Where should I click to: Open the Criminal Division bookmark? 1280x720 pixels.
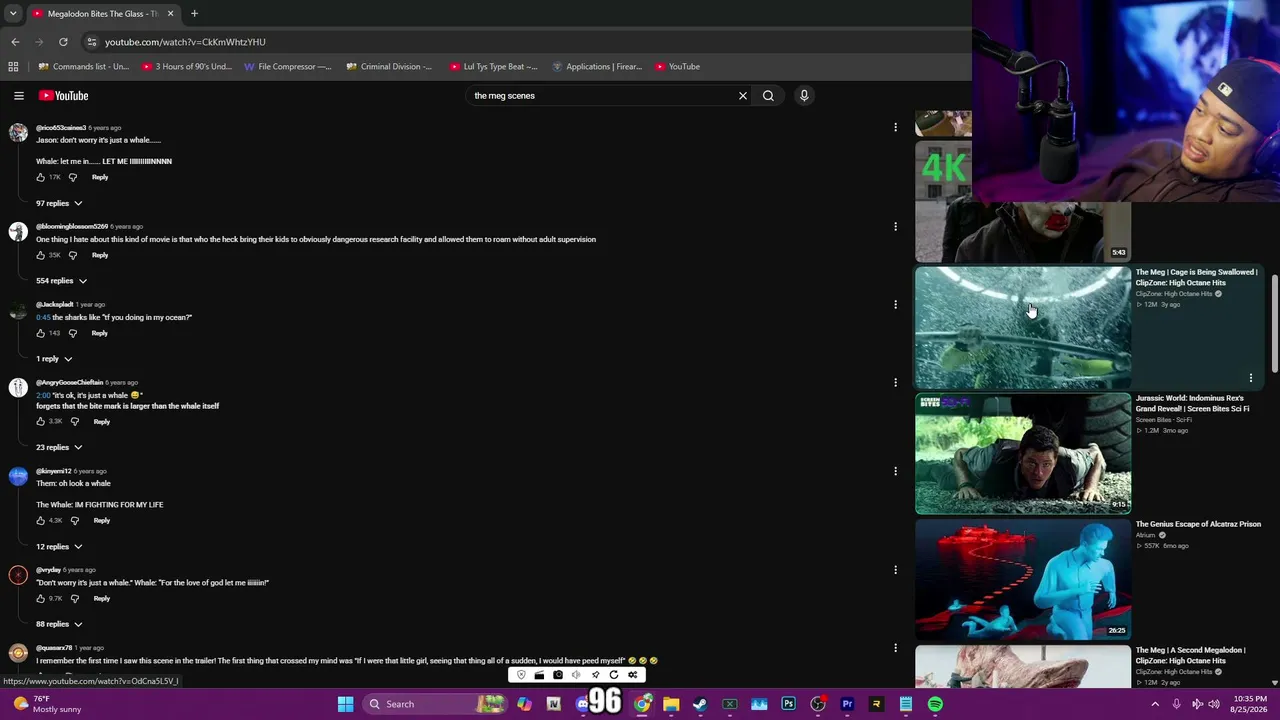coord(389,67)
